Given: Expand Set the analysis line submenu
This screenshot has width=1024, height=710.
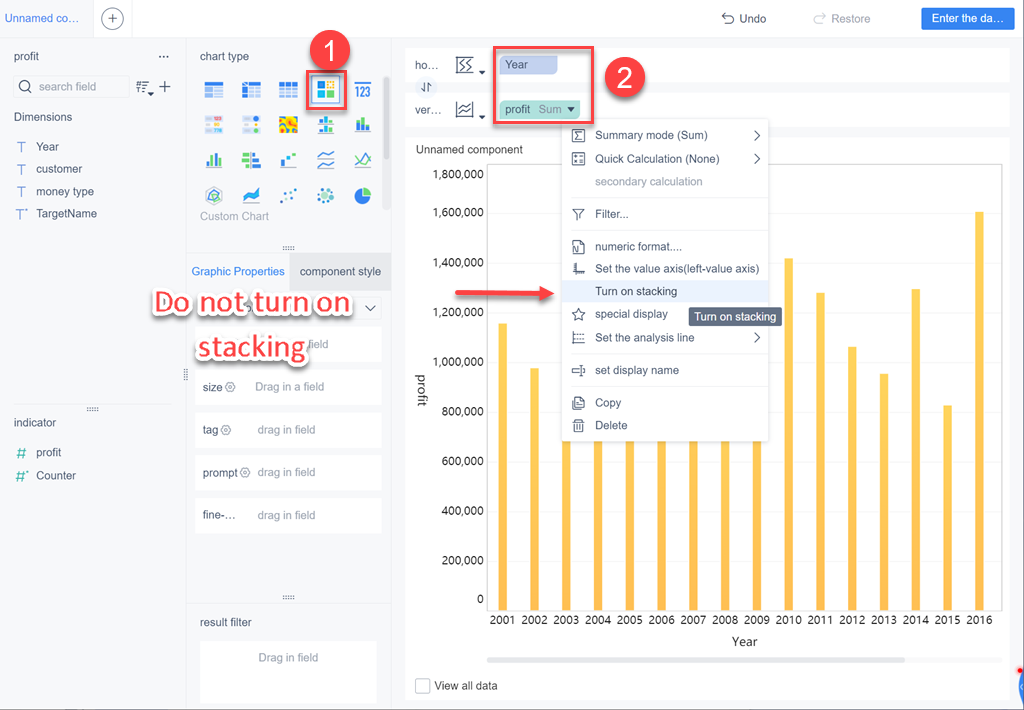Looking at the screenshot, I should (757, 338).
